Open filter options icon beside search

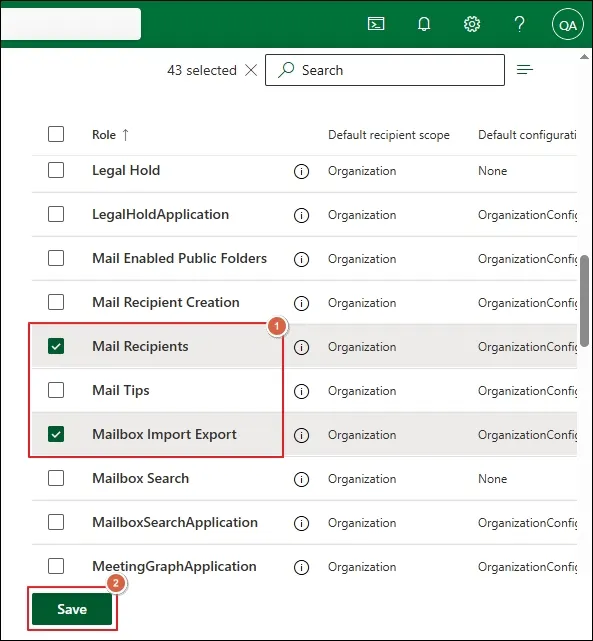pyautogui.click(x=525, y=69)
